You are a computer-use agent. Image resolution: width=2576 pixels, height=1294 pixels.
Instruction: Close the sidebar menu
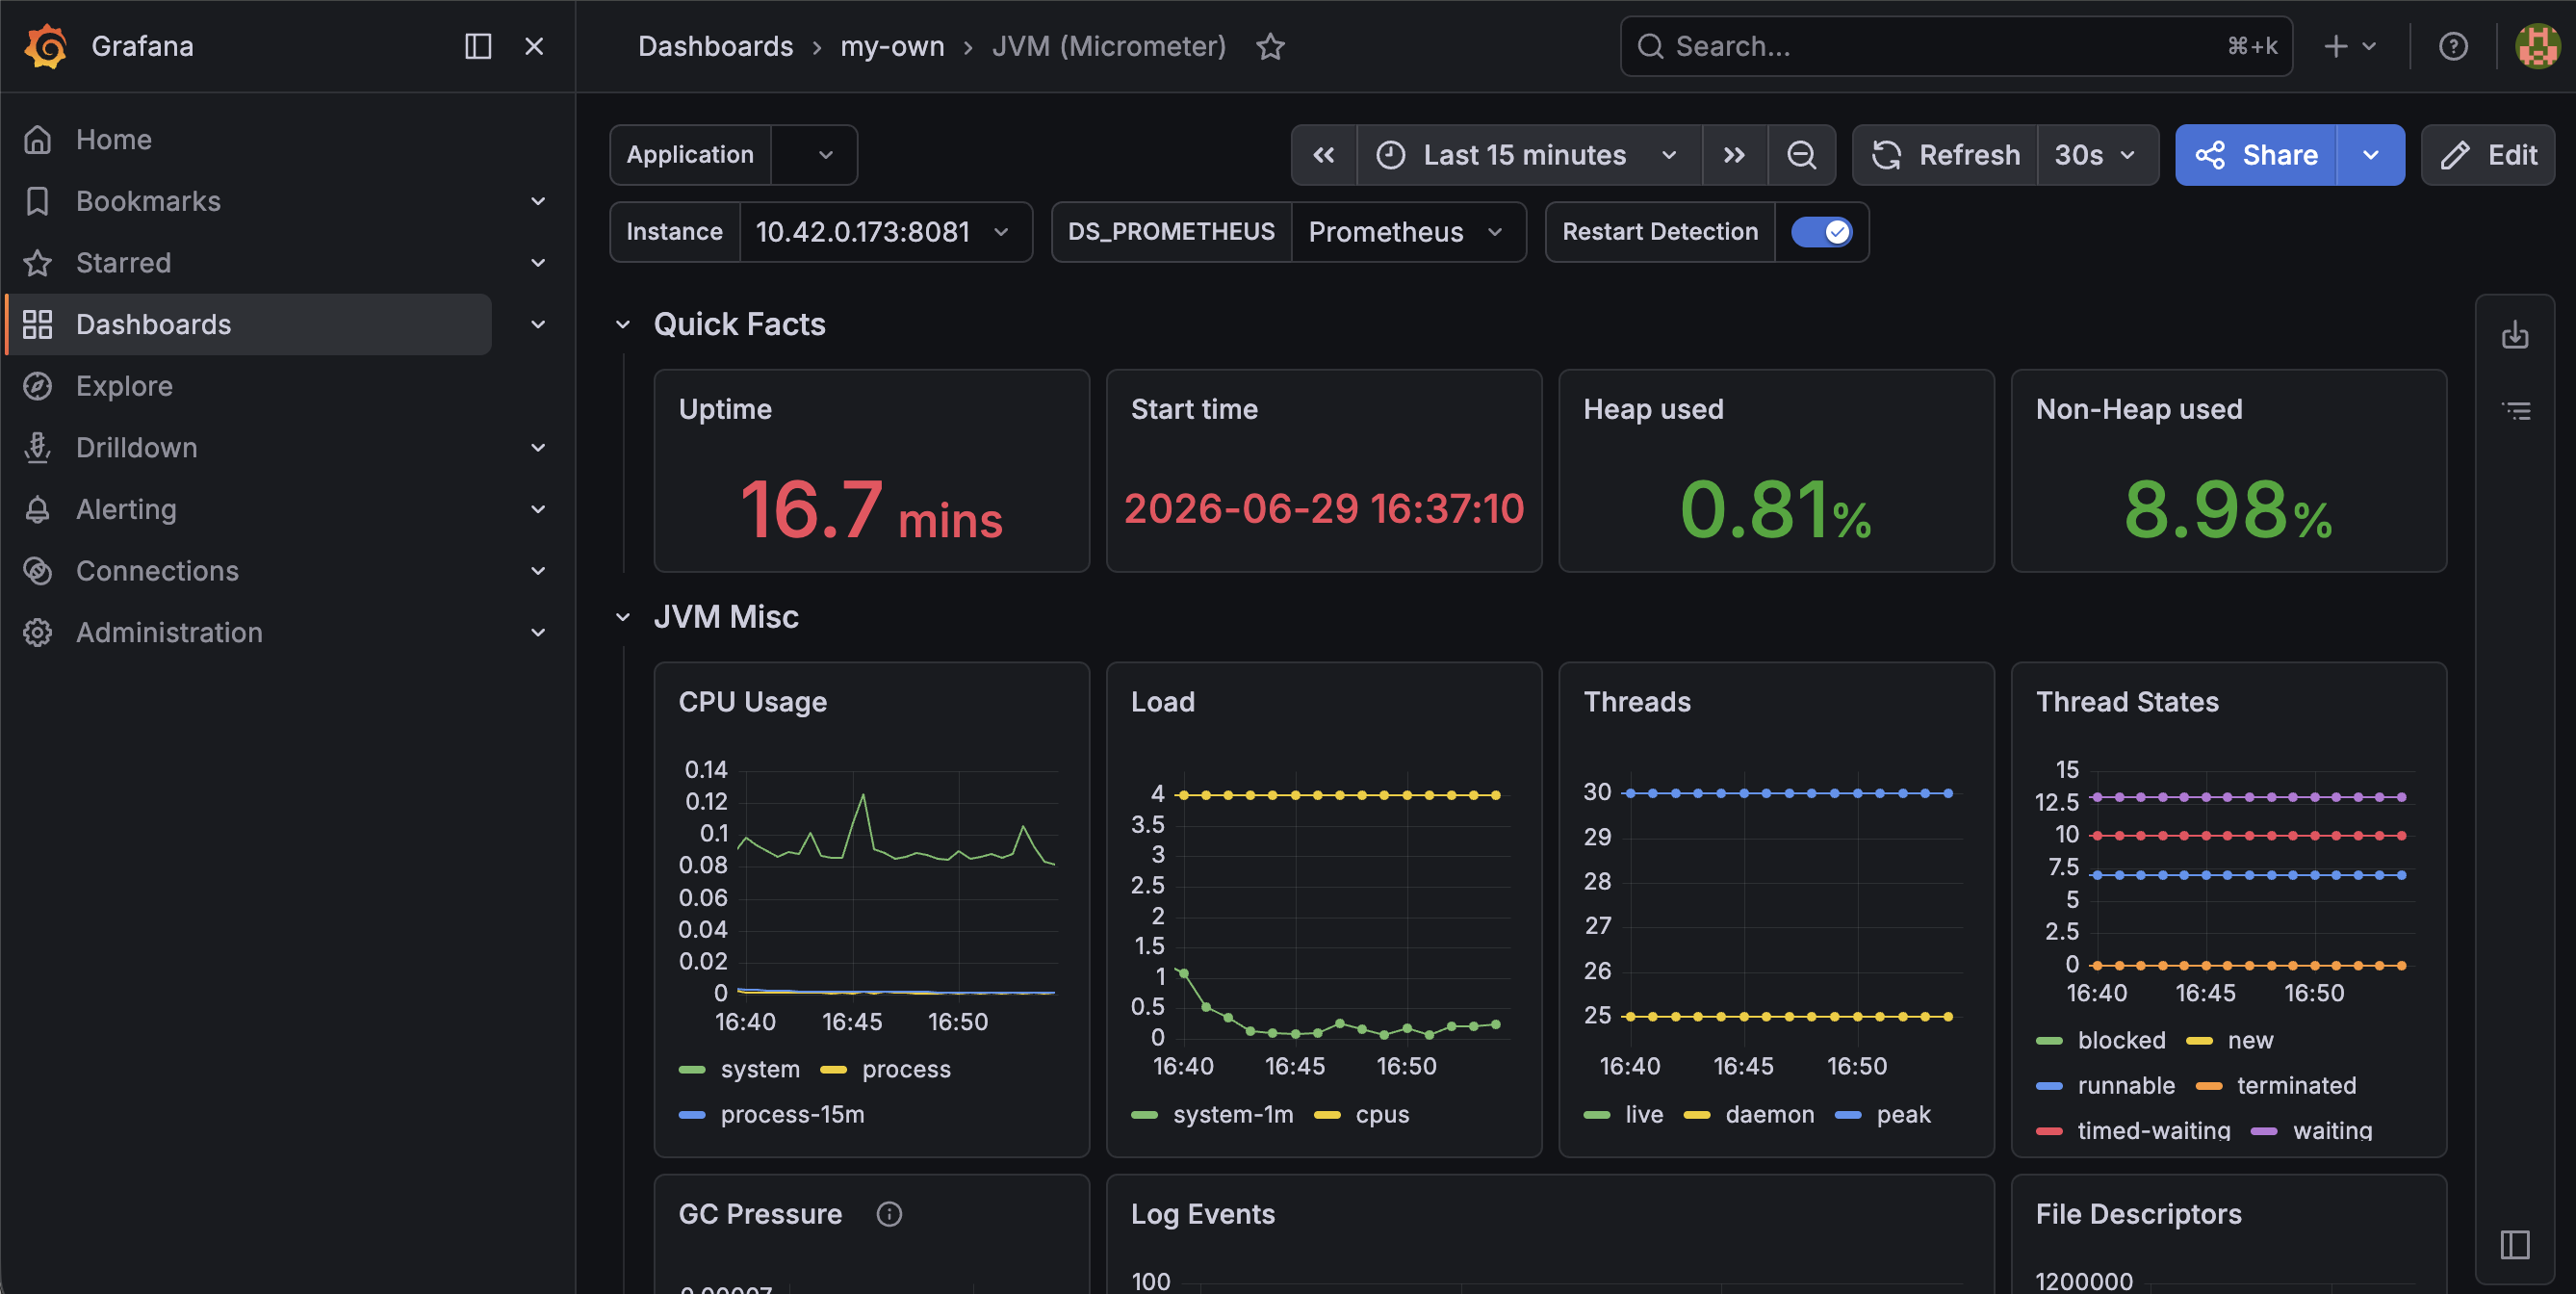pos(534,46)
